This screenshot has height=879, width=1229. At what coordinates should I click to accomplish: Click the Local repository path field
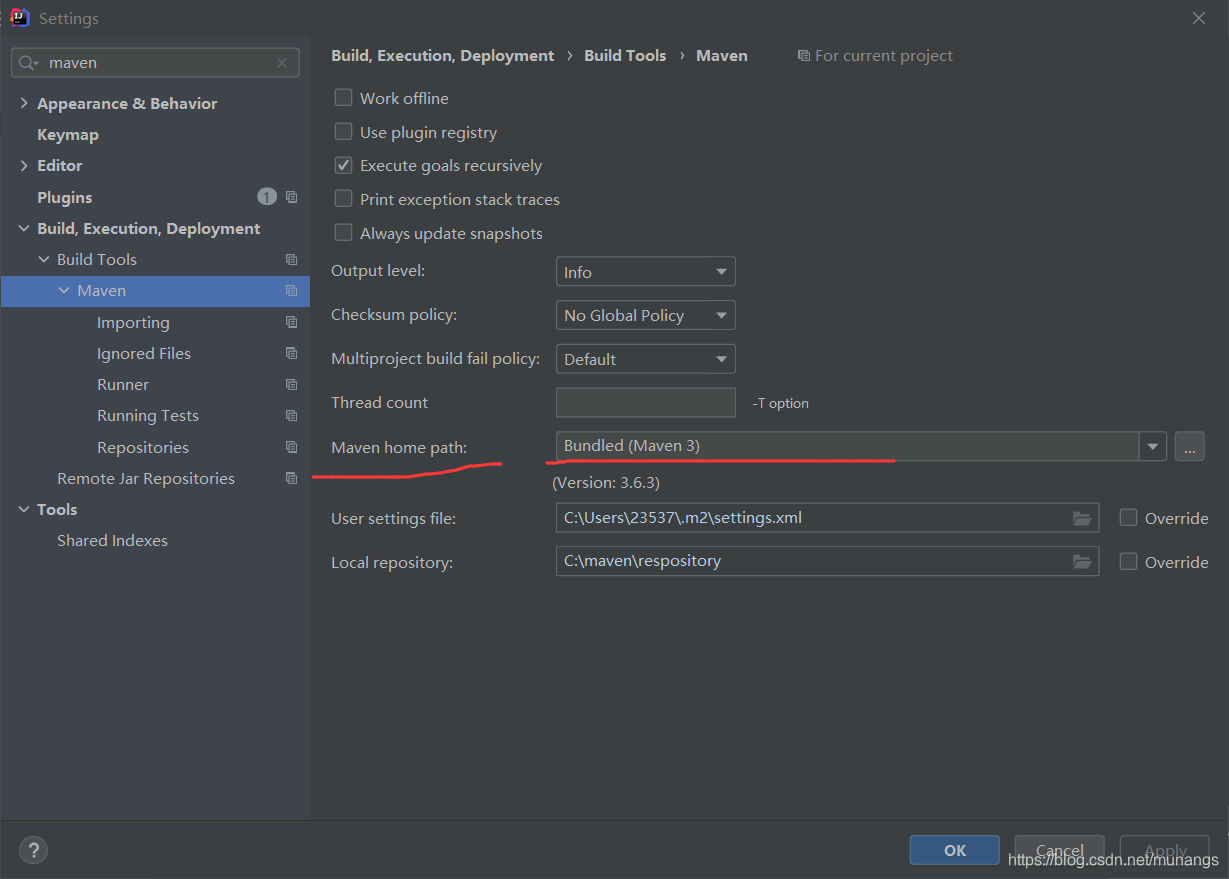point(827,561)
